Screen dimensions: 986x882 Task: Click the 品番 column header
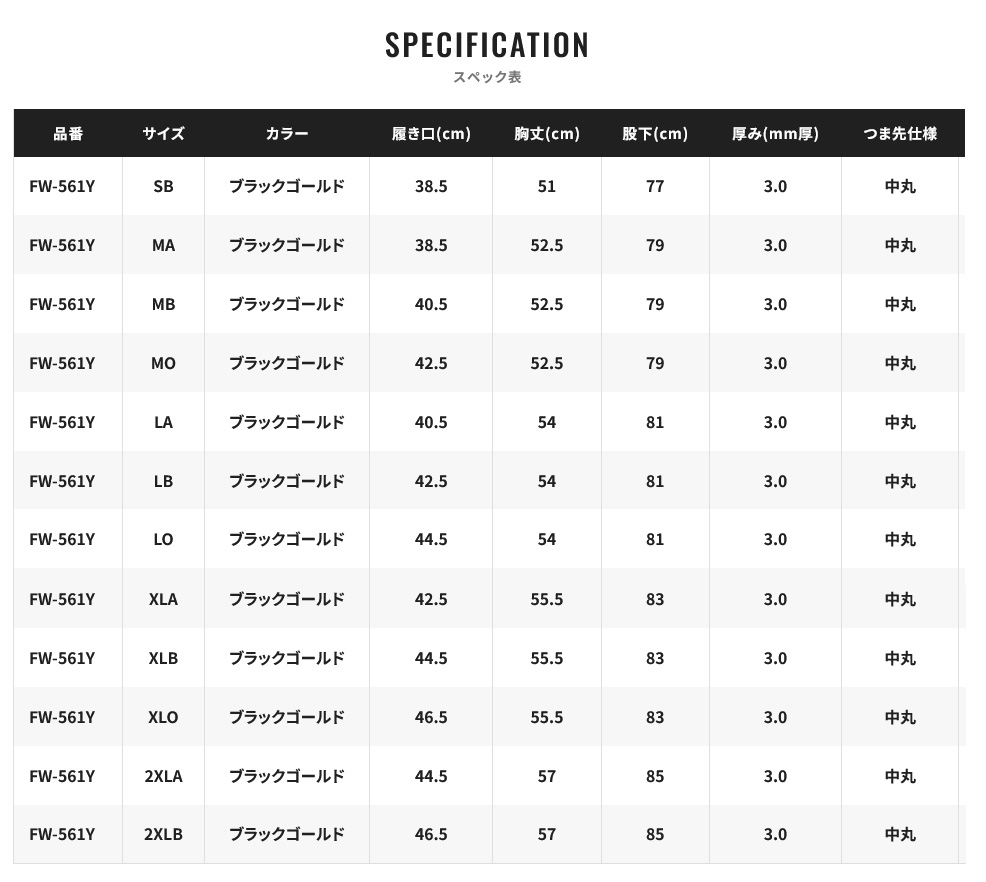[x=68, y=133]
